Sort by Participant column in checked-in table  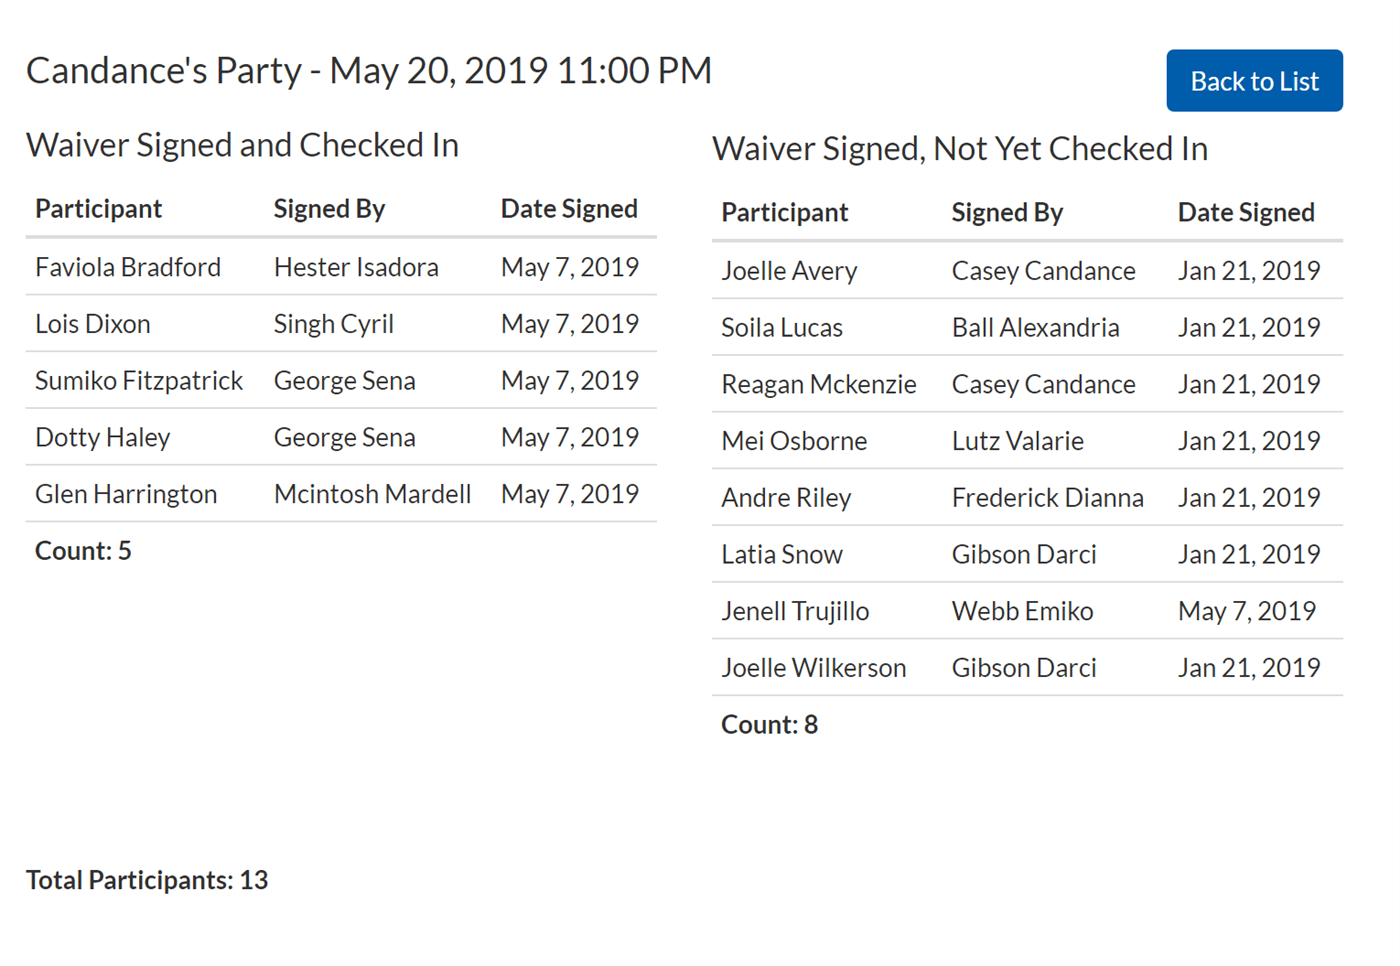click(x=98, y=209)
